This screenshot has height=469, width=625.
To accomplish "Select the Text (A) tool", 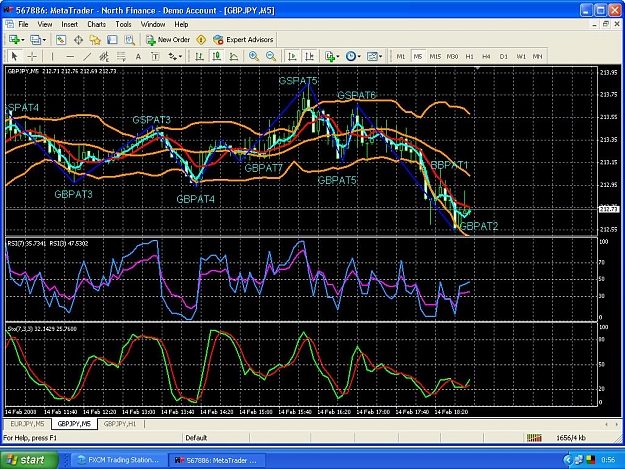I will (x=138, y=57).
